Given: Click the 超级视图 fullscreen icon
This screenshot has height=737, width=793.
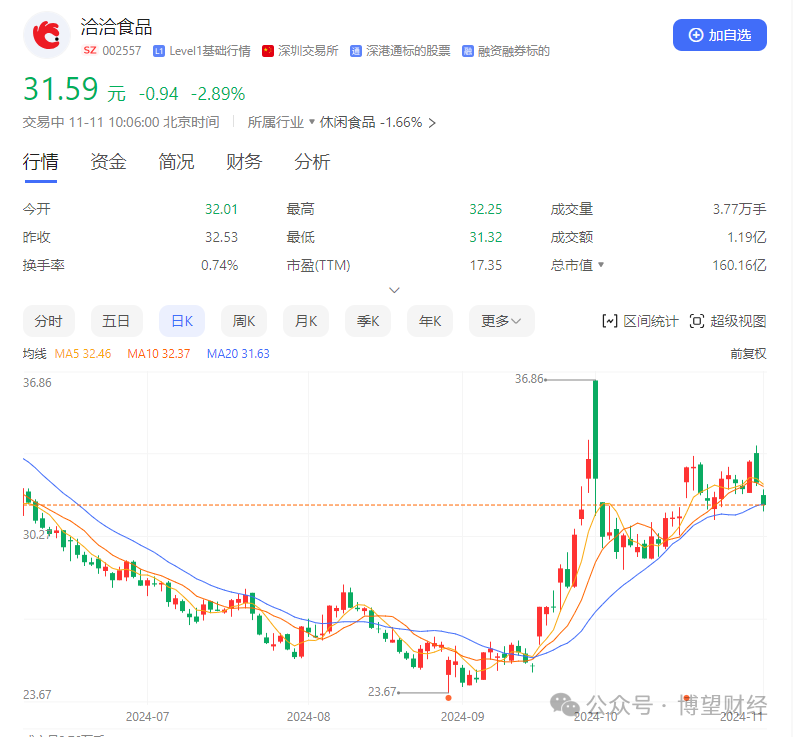Looking at the screenshot, I should tap(696, 321).
